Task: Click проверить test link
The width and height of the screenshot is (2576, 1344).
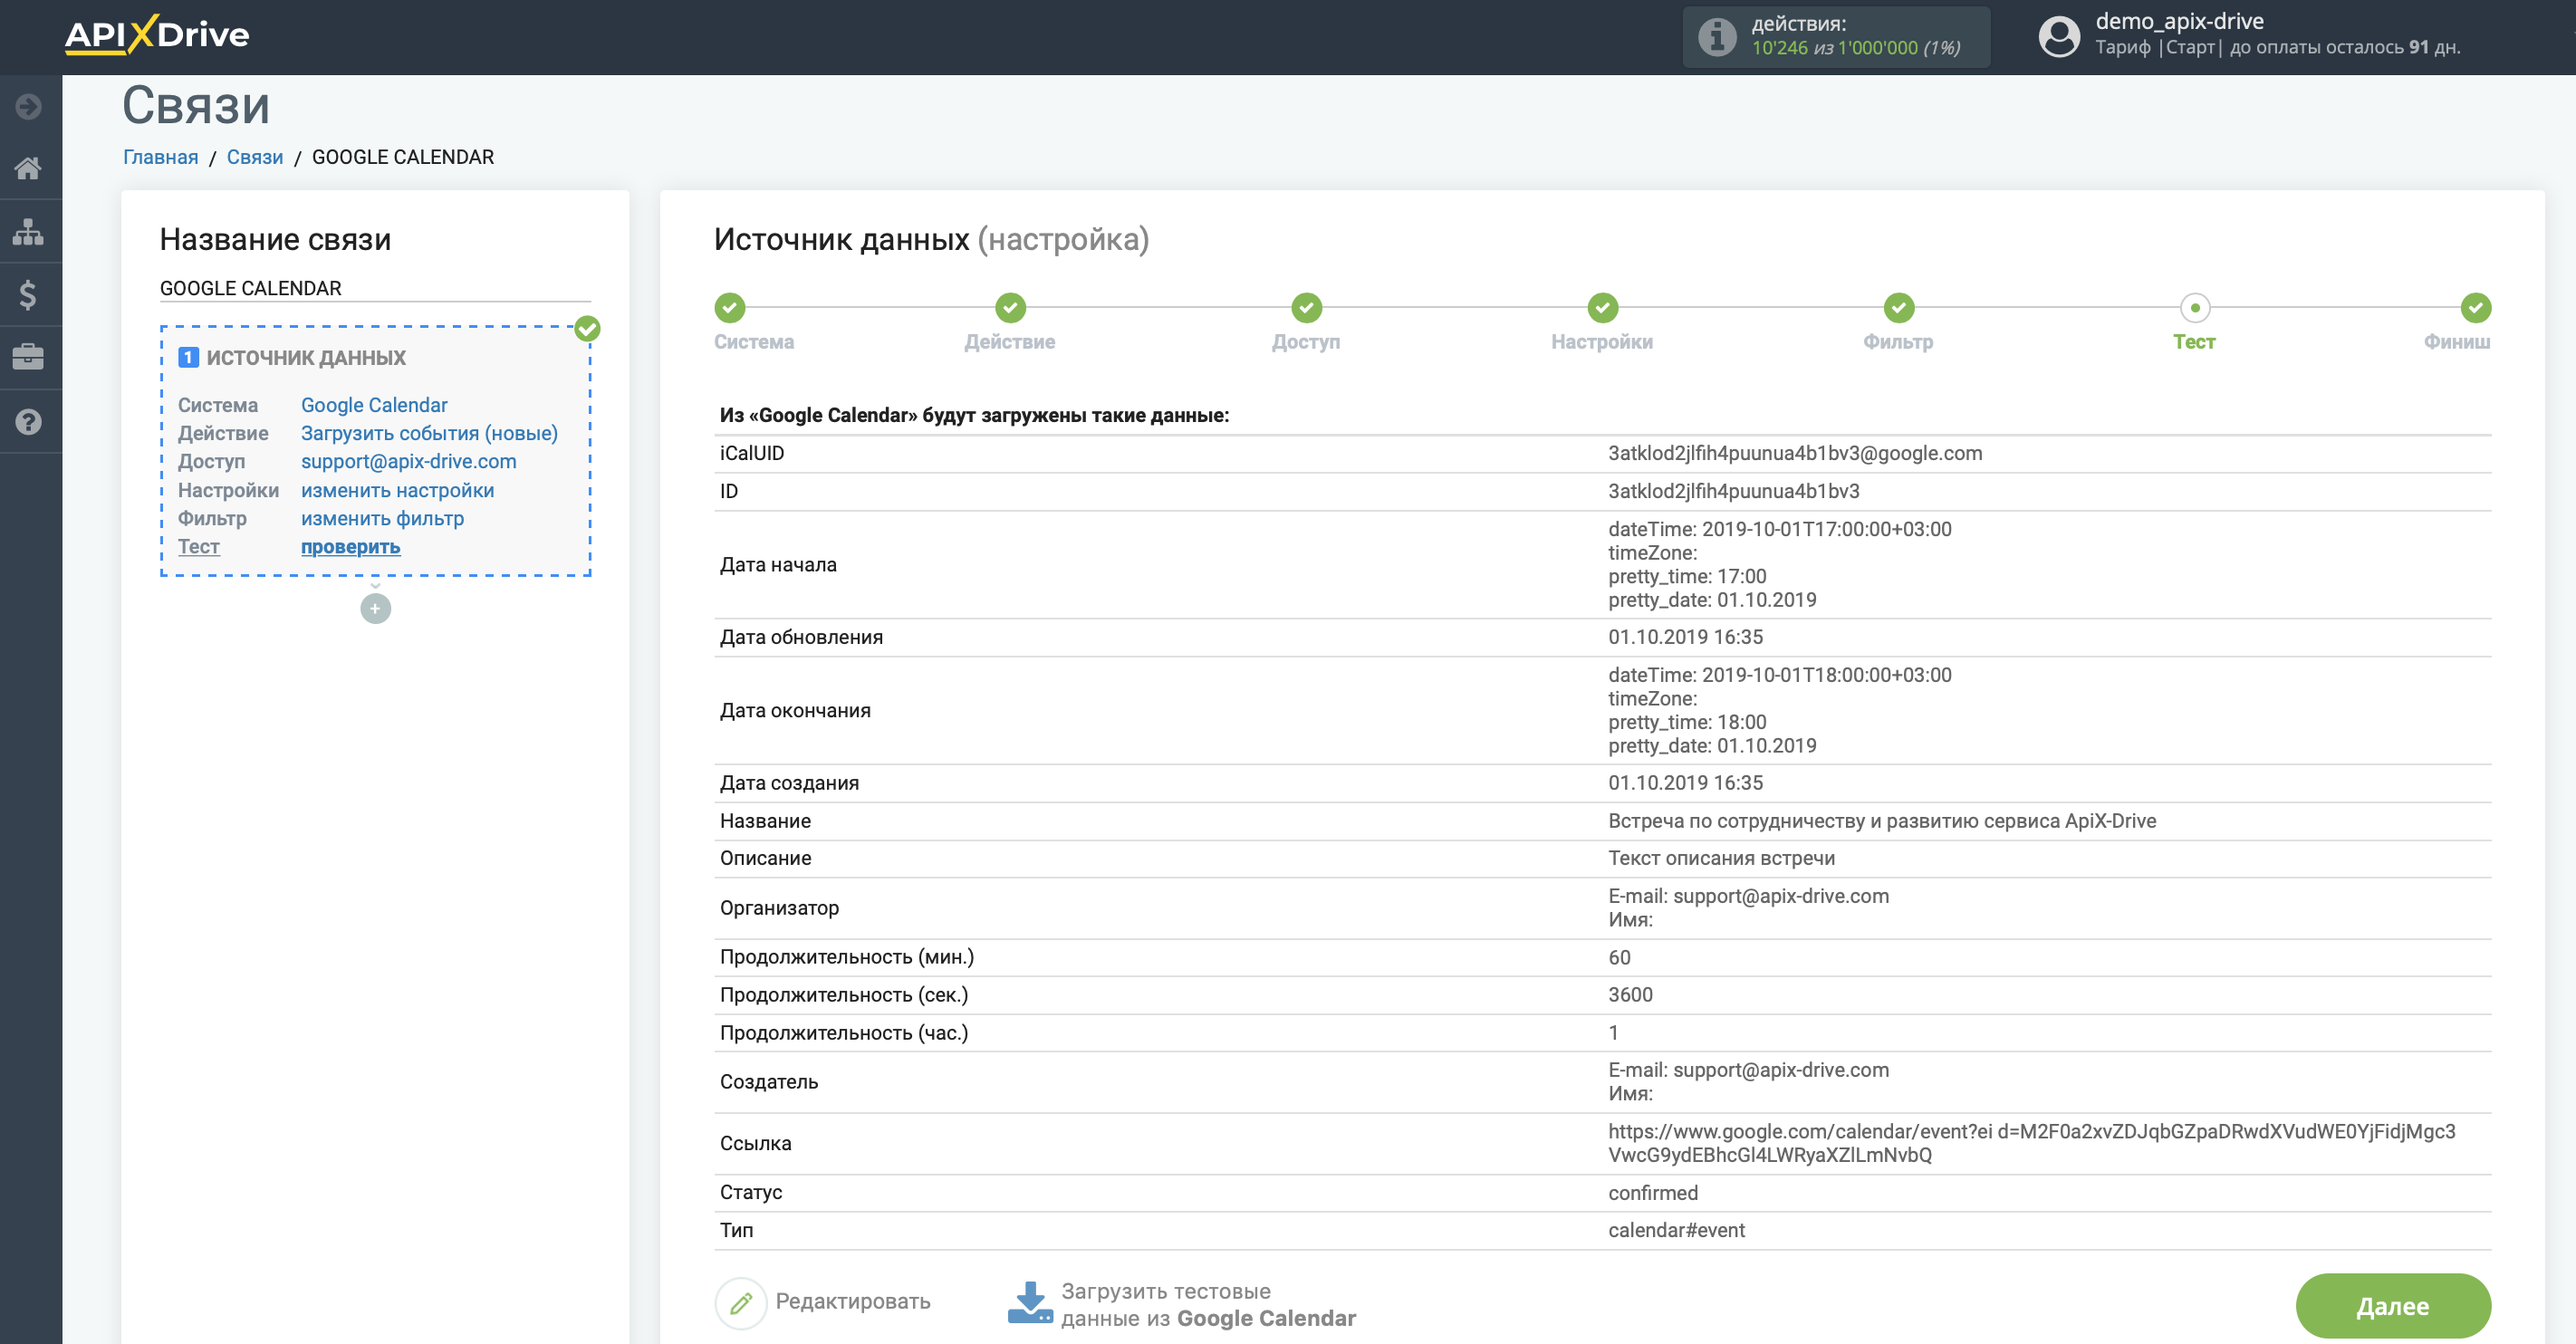Action: tap(350, 546)
